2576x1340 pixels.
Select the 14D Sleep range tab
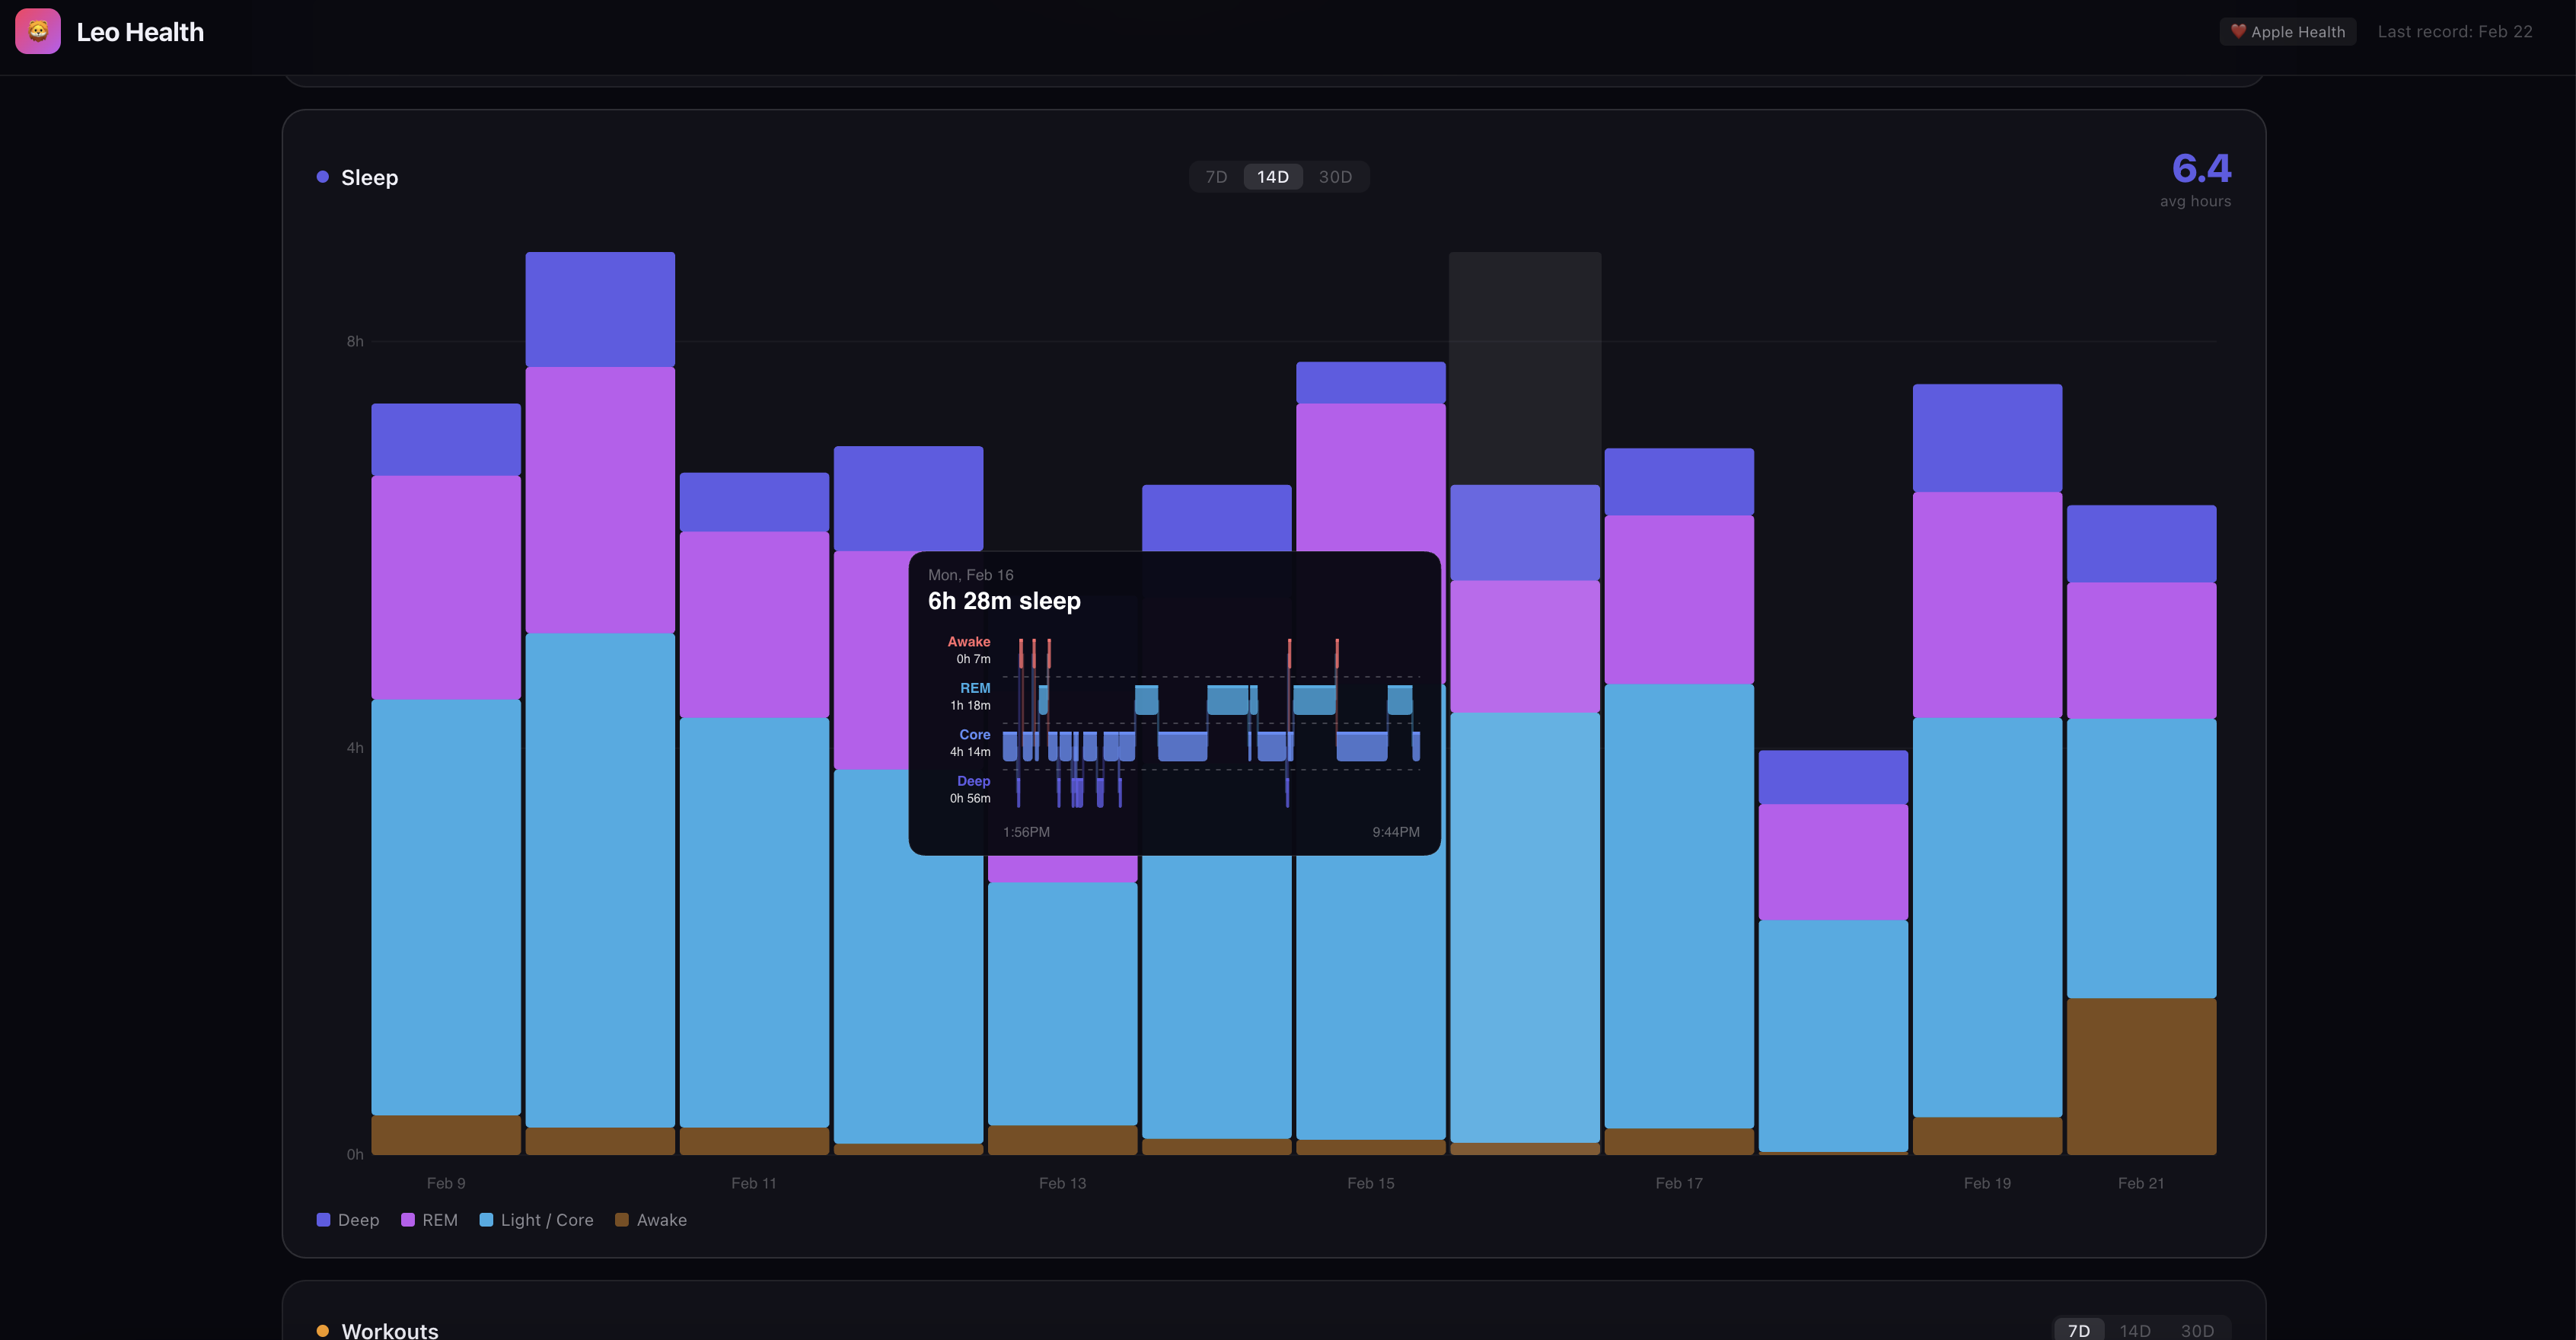1273,177
